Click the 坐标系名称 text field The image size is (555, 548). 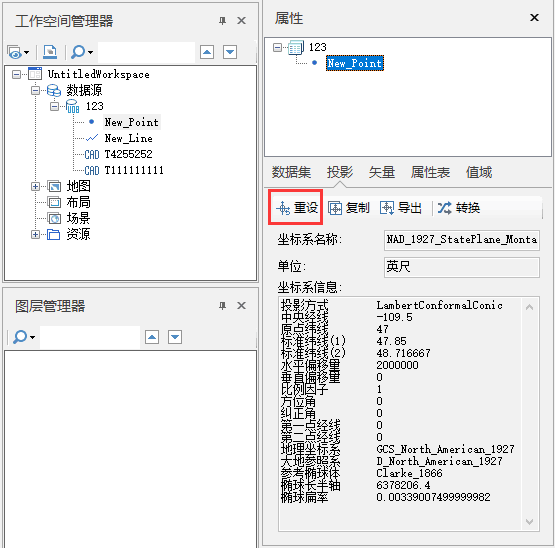(462, 240)
